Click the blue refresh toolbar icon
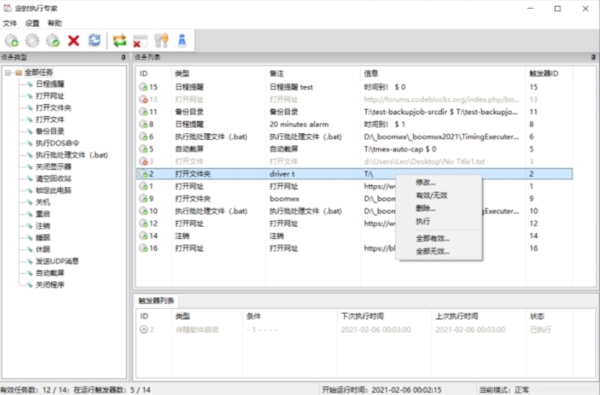 tap(95, 40)
